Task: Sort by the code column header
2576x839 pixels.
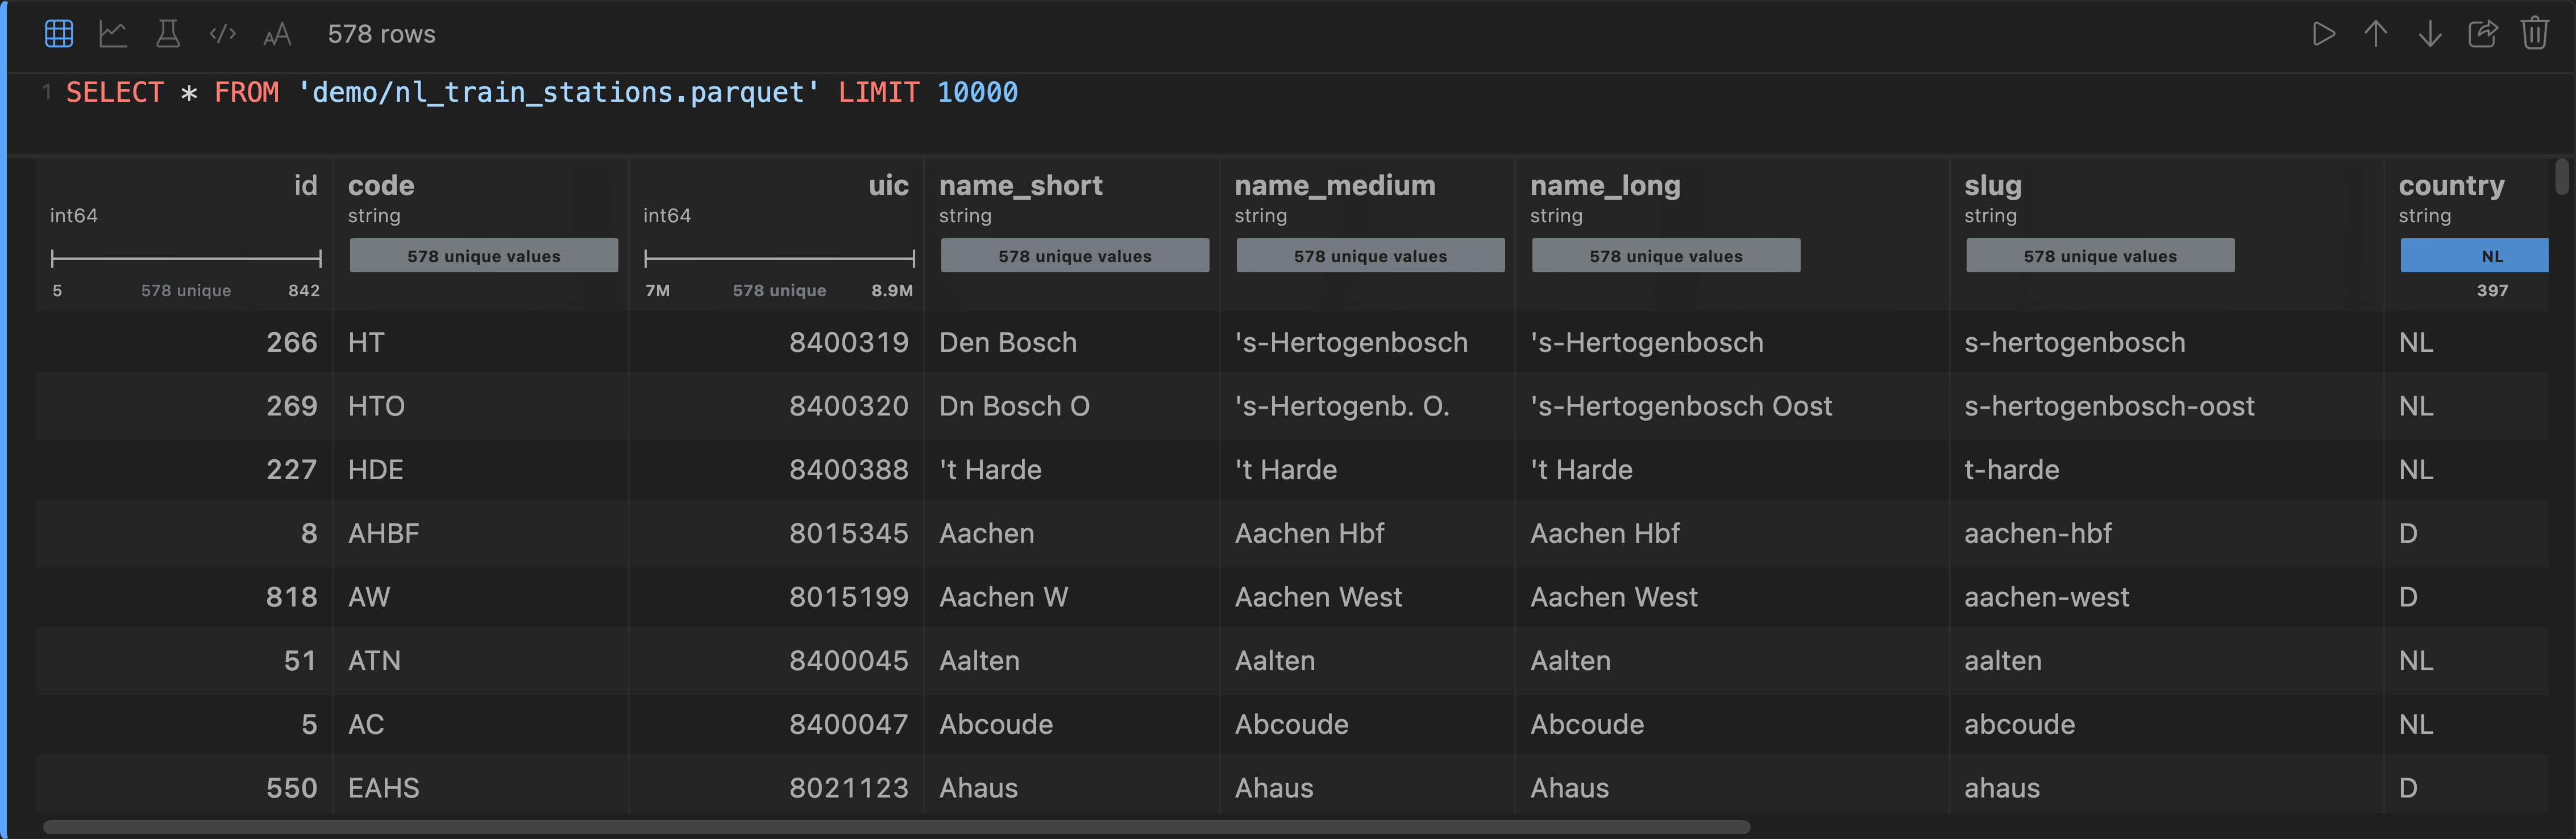Action: click(381, 185)
